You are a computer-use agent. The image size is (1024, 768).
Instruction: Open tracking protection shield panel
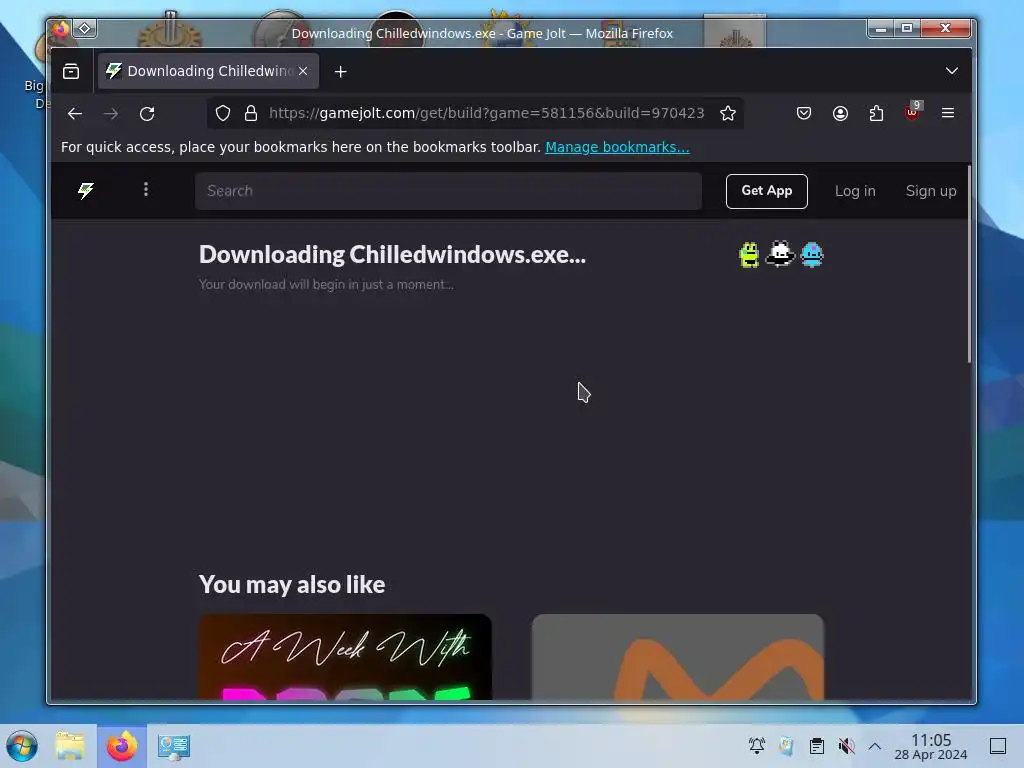[x=223, y=113]
